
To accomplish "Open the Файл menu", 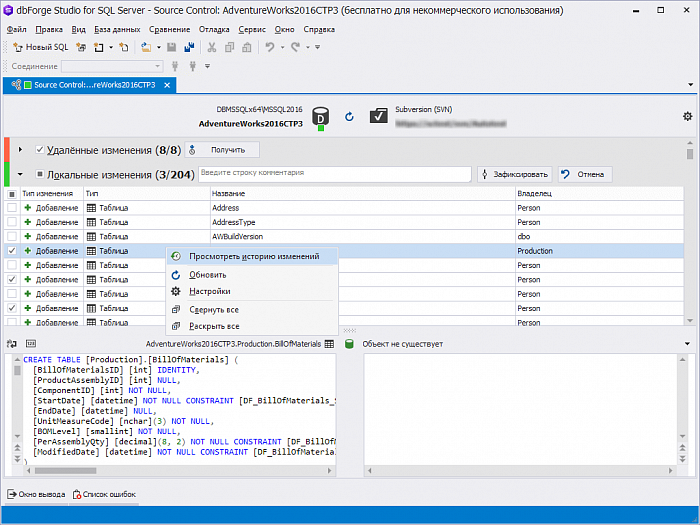I will [17, 29].
